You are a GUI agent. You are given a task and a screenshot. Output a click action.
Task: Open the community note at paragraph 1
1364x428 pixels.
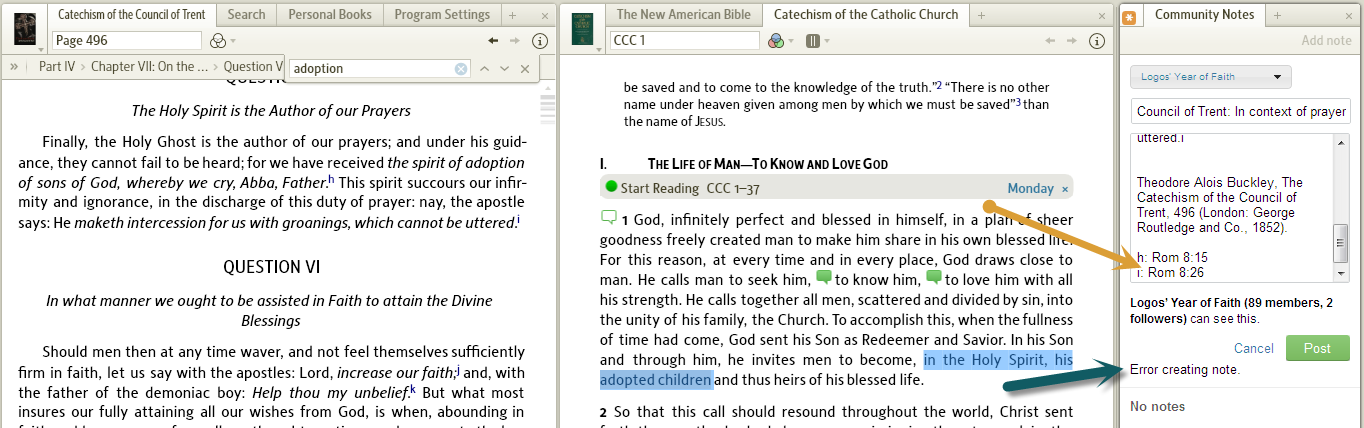pos(608,218)
